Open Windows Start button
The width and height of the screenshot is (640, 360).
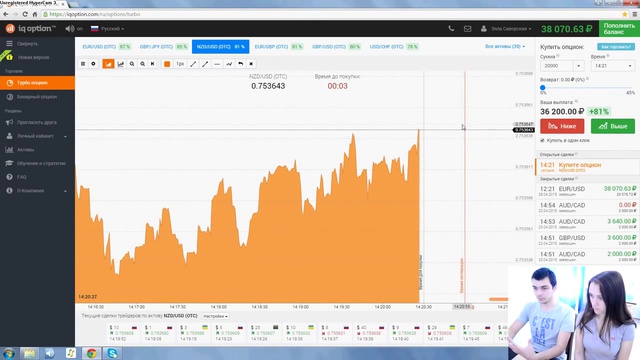pyautogui.click(x=9, y=353)
